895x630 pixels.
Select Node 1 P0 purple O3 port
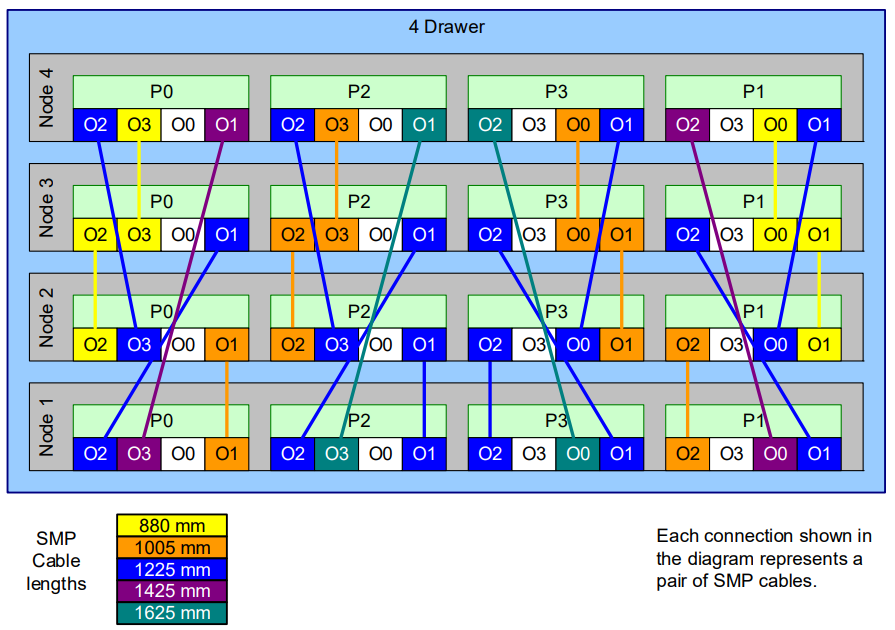139,454
